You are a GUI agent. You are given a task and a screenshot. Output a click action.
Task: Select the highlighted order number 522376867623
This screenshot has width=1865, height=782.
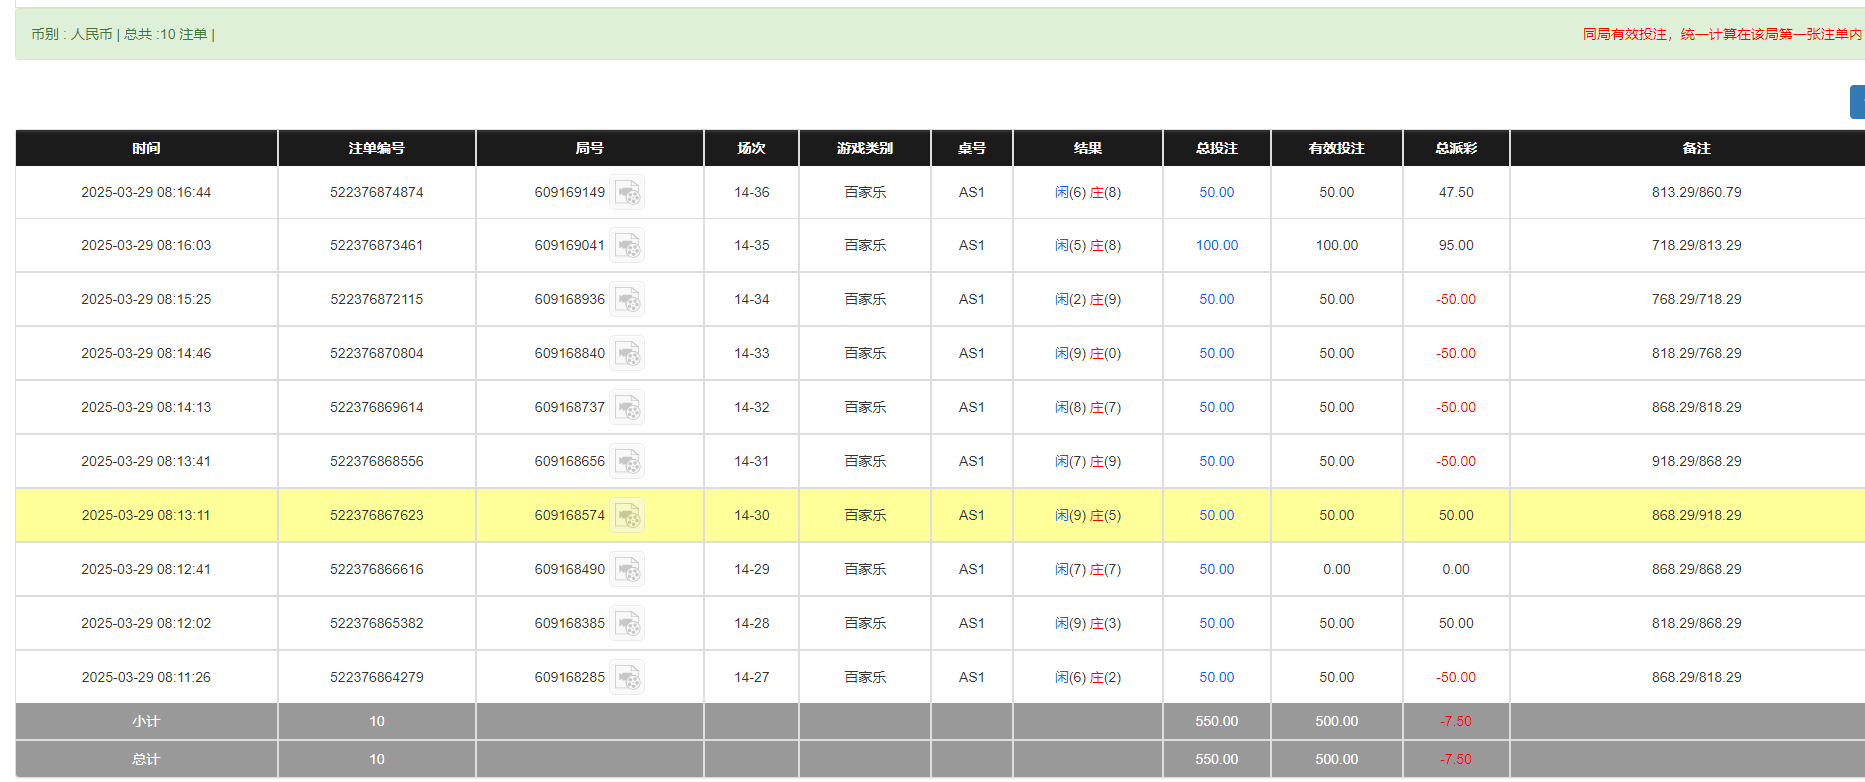[376, 516]
